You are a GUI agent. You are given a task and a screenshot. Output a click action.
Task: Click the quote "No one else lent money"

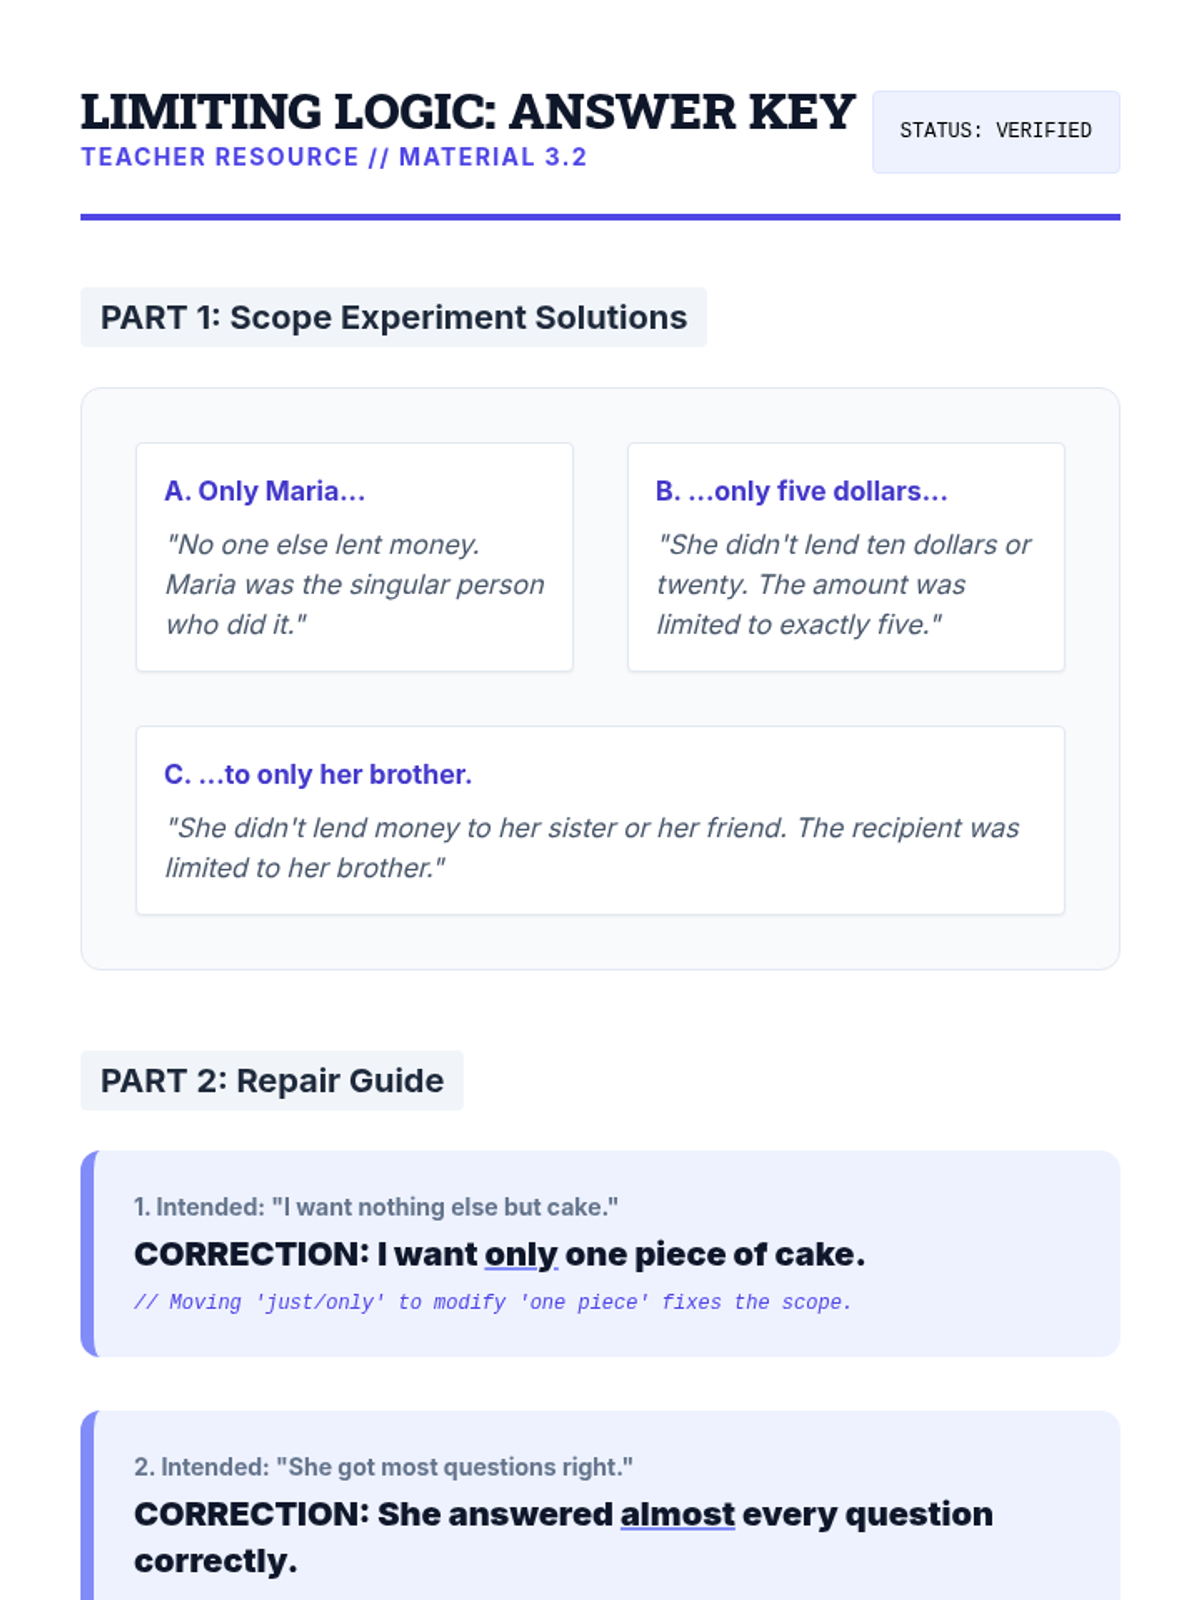coord(354,584)
